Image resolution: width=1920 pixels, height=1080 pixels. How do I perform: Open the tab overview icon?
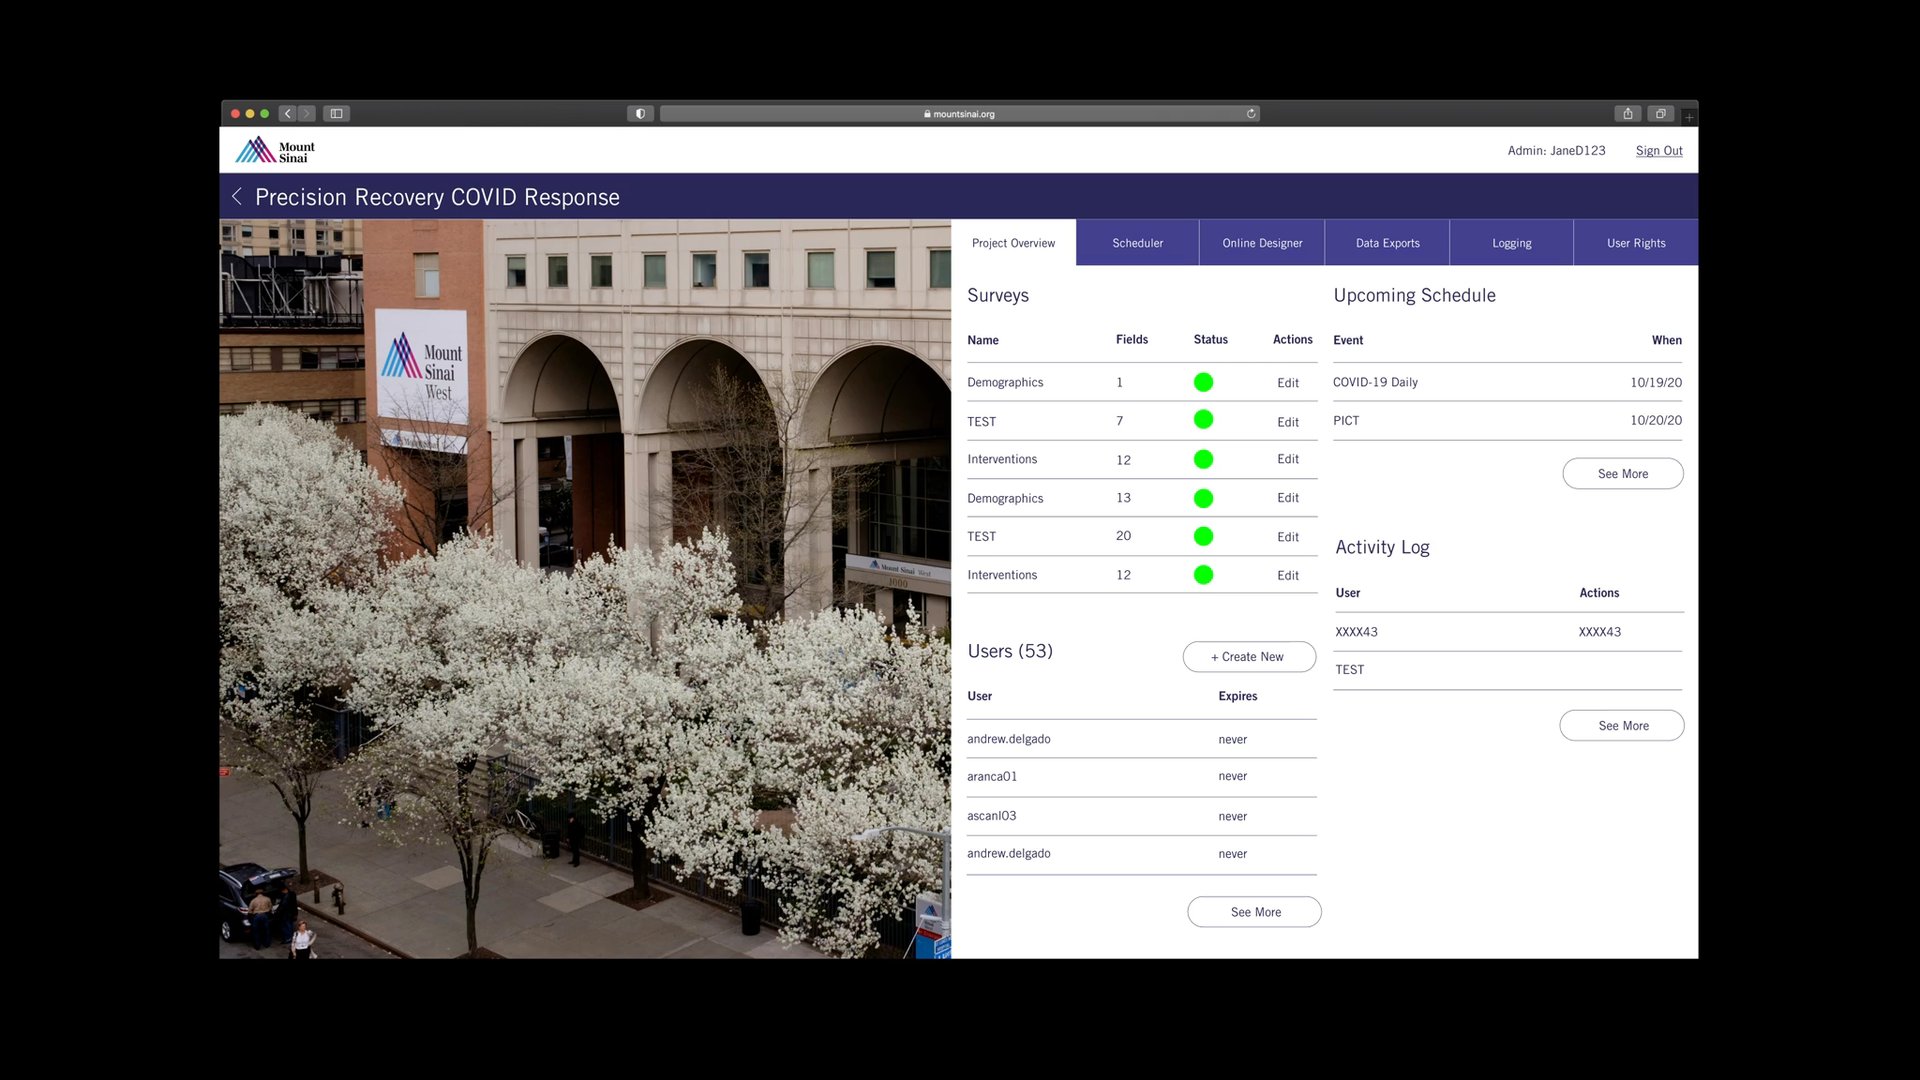[x=1661, y=114]
